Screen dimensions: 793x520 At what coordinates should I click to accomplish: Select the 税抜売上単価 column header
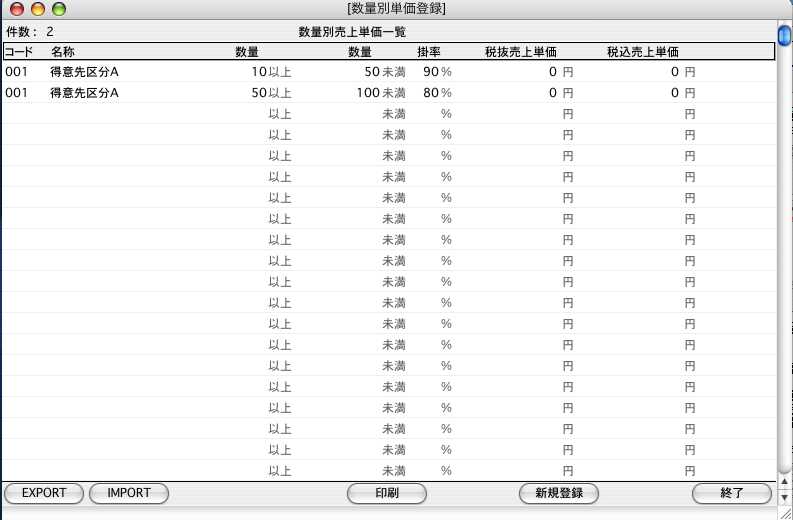[x=521, y=52]
